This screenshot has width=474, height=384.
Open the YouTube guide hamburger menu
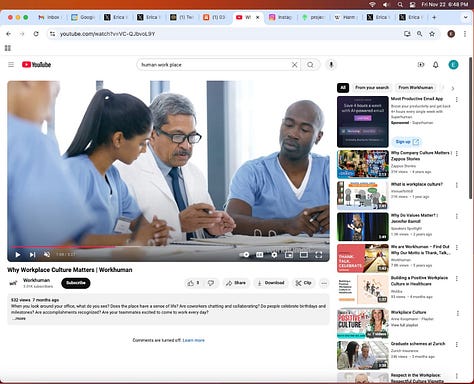coord(11,65)
